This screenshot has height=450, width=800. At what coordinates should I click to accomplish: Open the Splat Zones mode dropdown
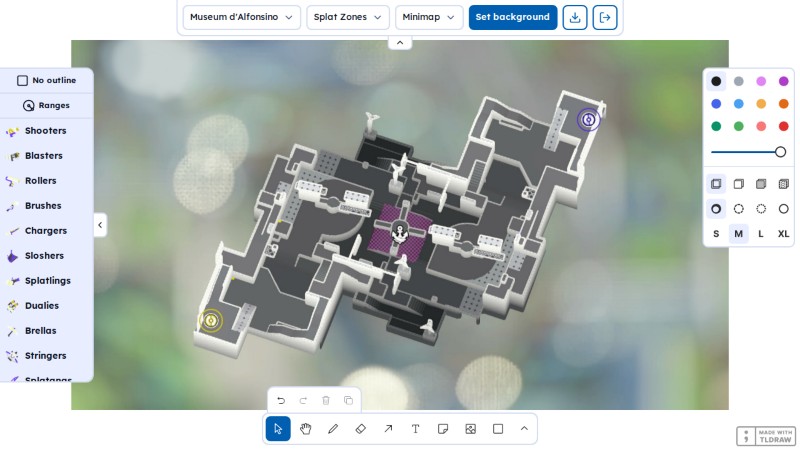coord(348,17)
